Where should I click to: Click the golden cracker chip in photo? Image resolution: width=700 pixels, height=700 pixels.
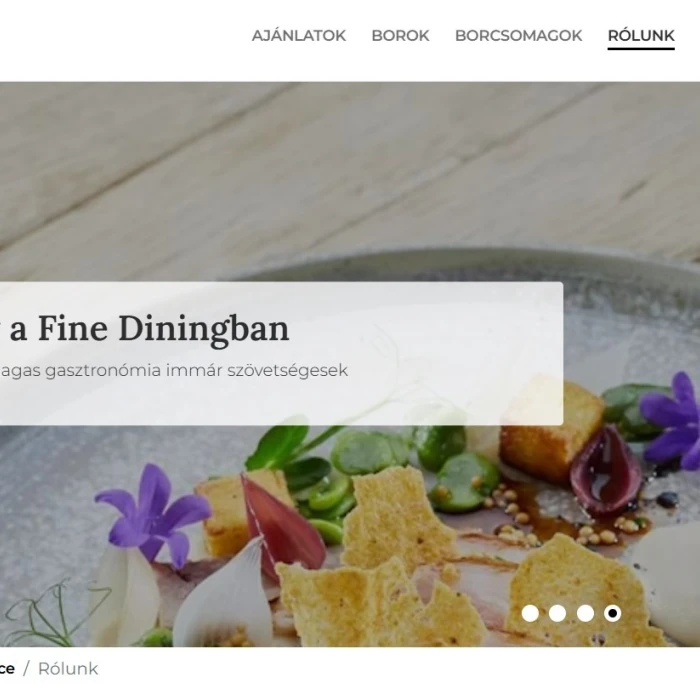pyautogui.click(x=393, y=516)
